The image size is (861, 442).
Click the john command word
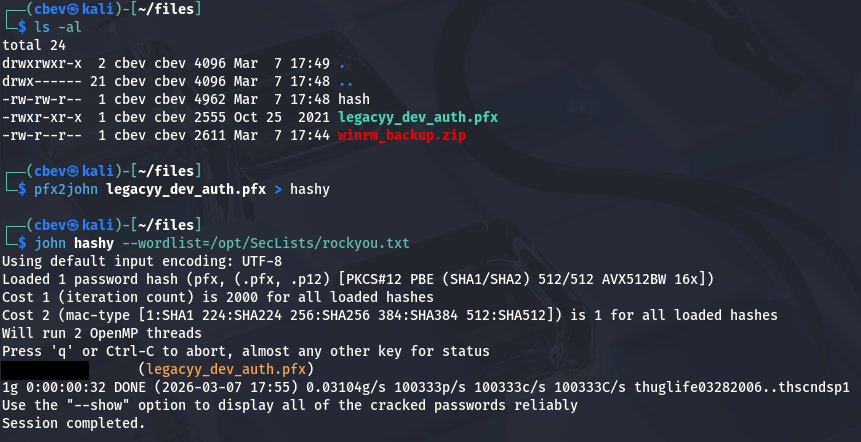coord(48,242)
